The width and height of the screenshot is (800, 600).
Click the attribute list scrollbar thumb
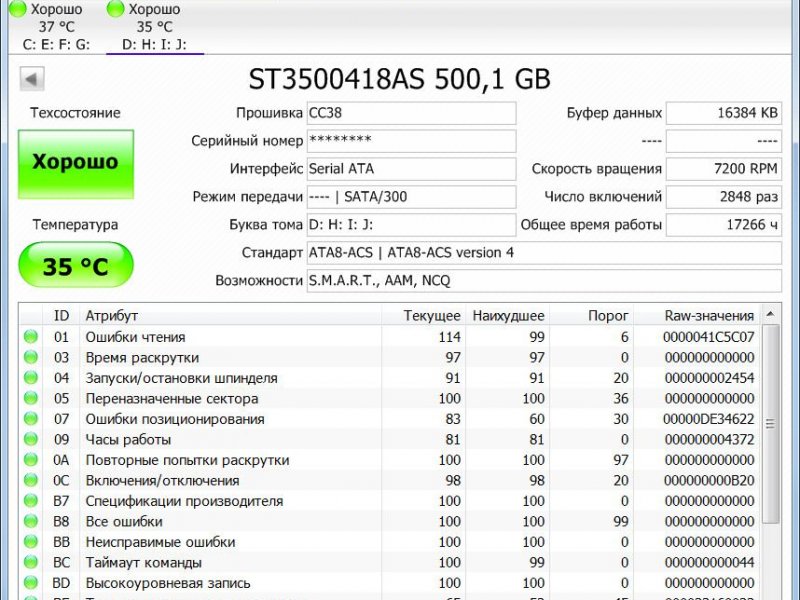coord(770,424)
